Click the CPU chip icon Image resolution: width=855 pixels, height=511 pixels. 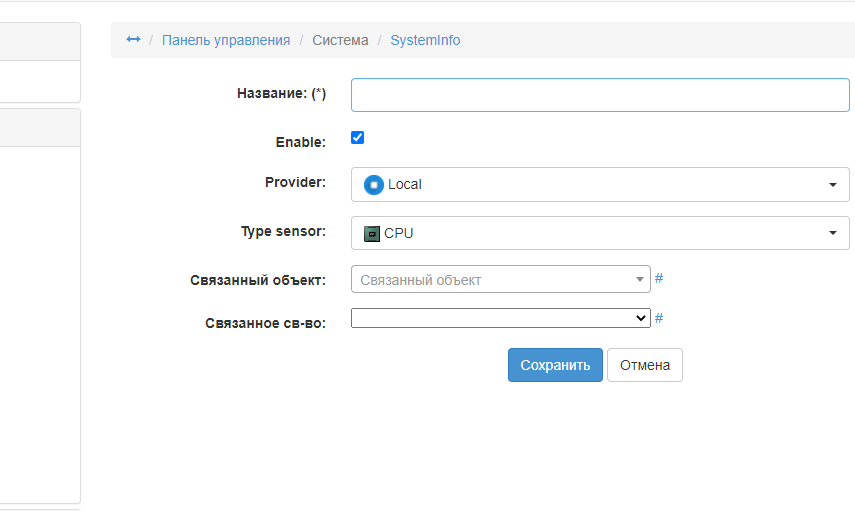[x=372, y=233]
